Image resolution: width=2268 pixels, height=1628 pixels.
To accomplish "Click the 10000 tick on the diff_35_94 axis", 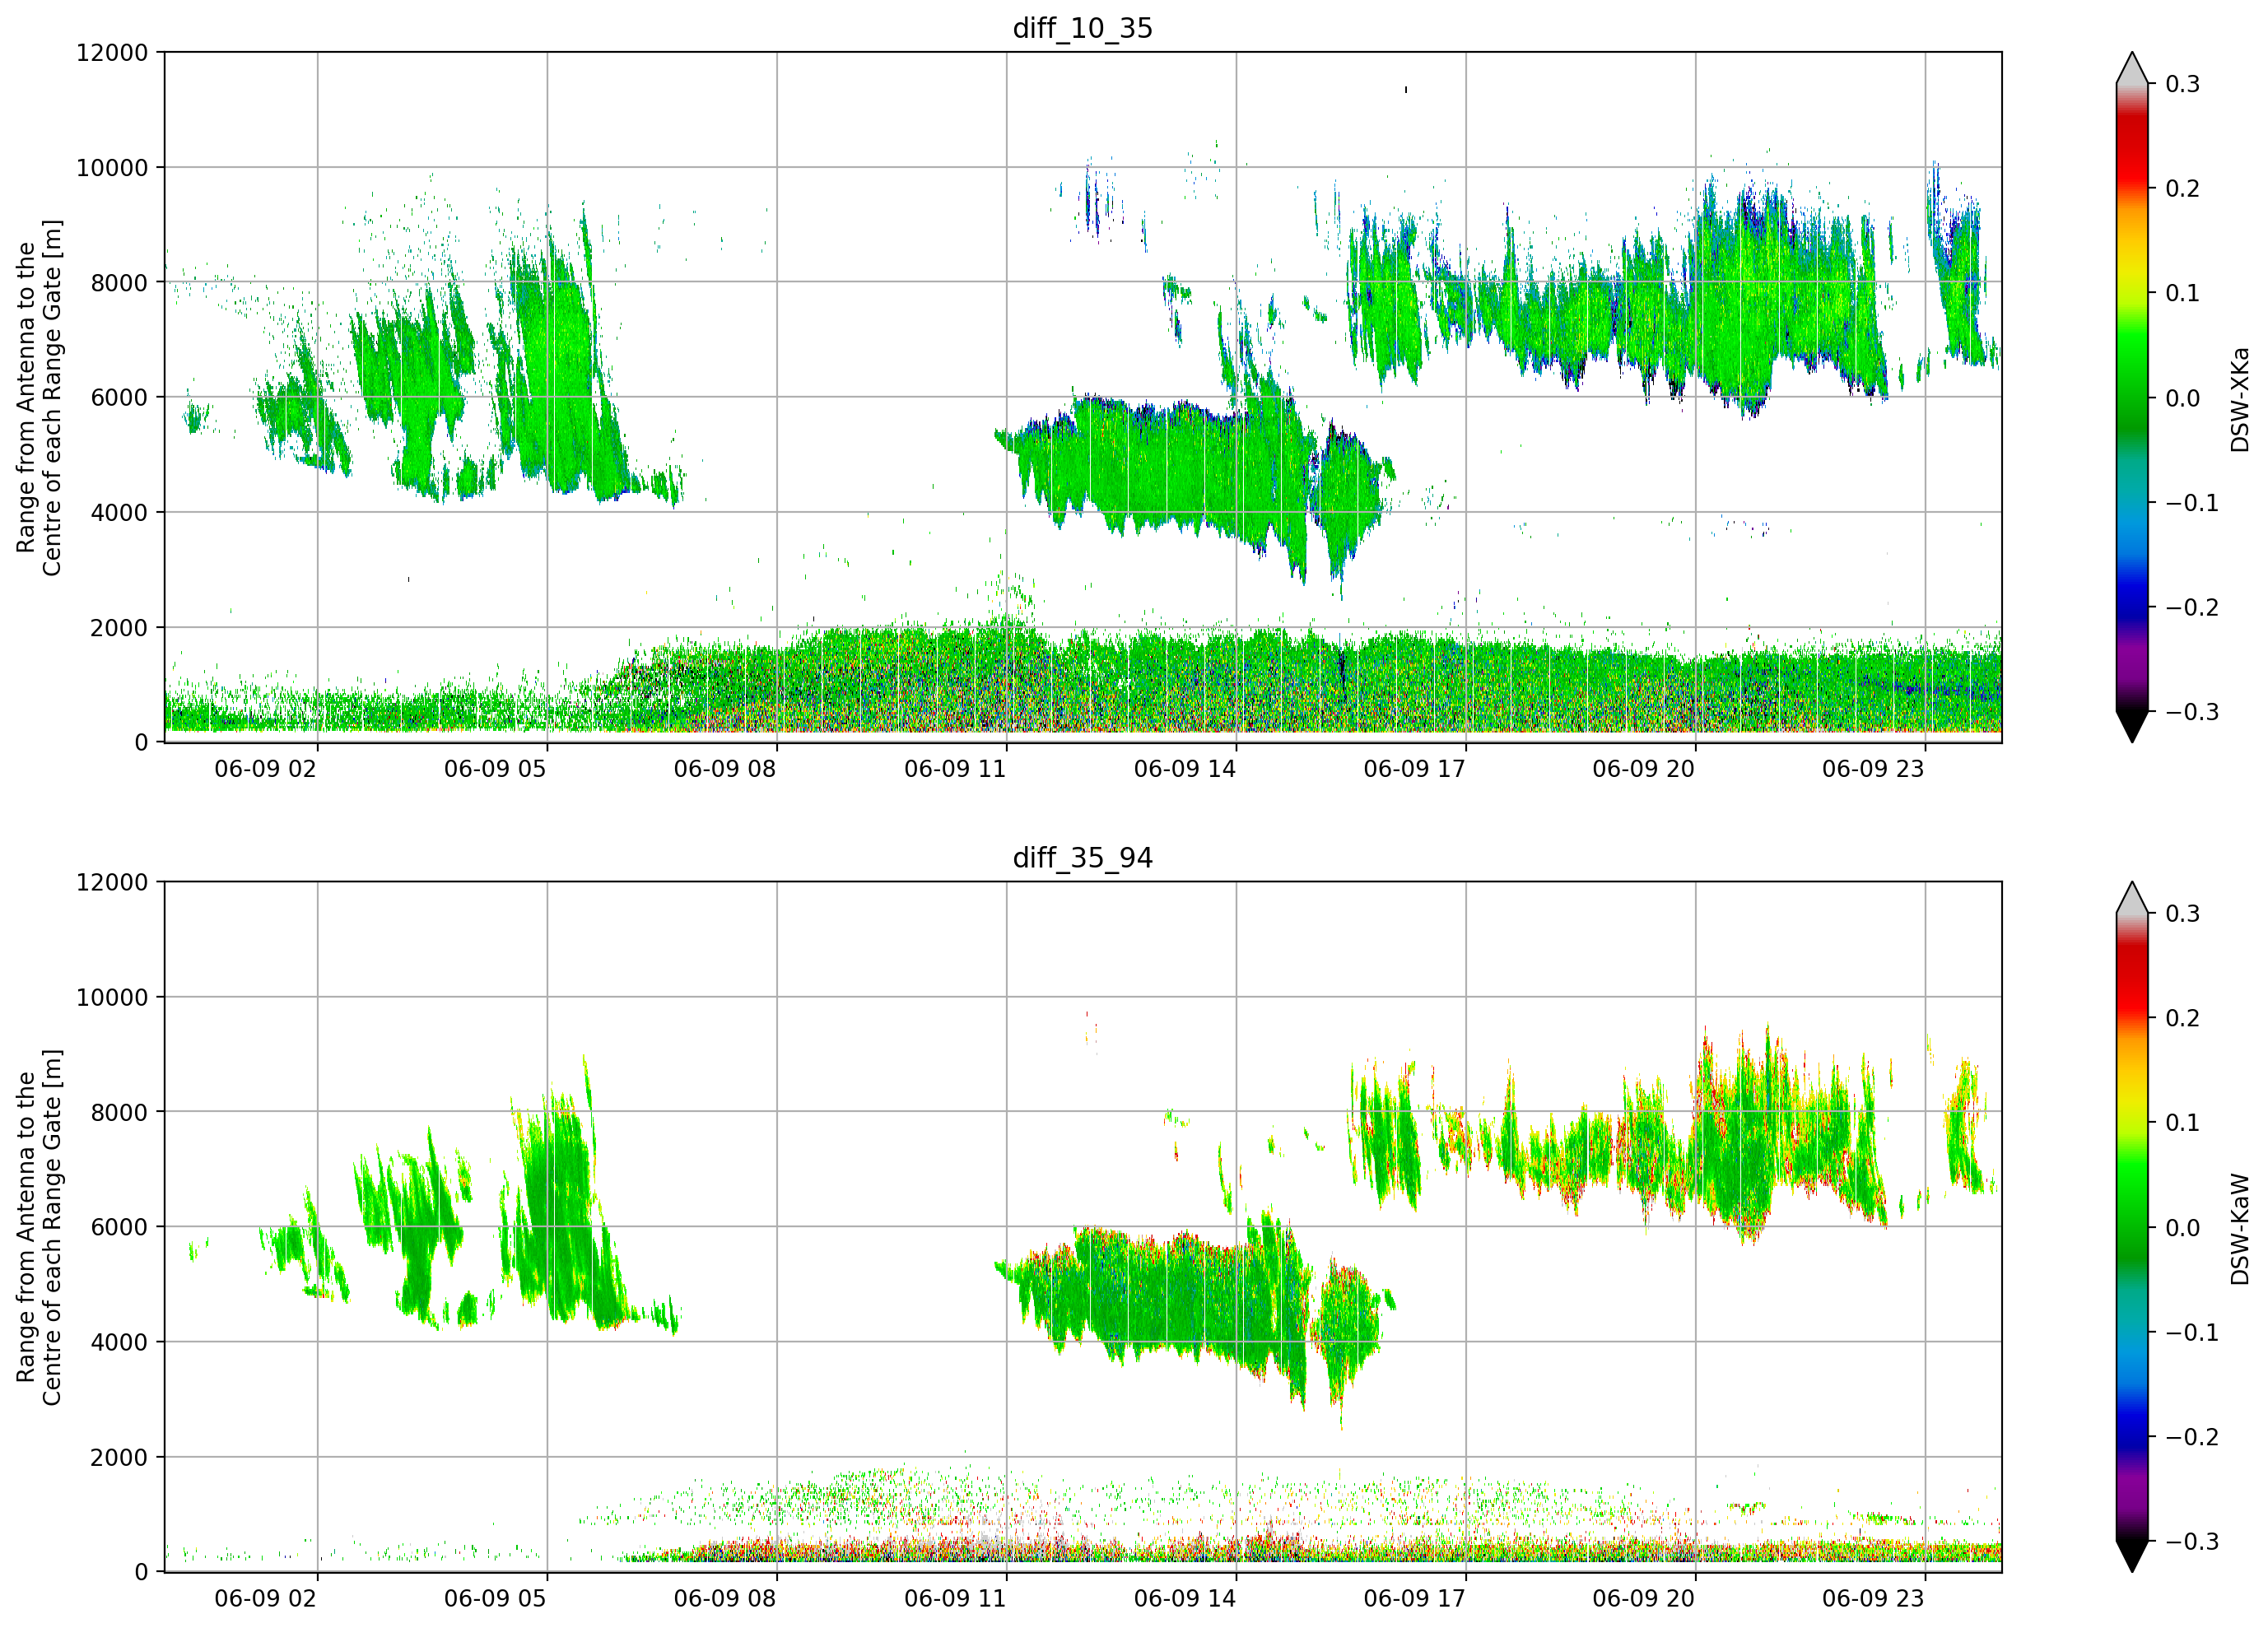I will pyautogui.click(x=112, y=997).
